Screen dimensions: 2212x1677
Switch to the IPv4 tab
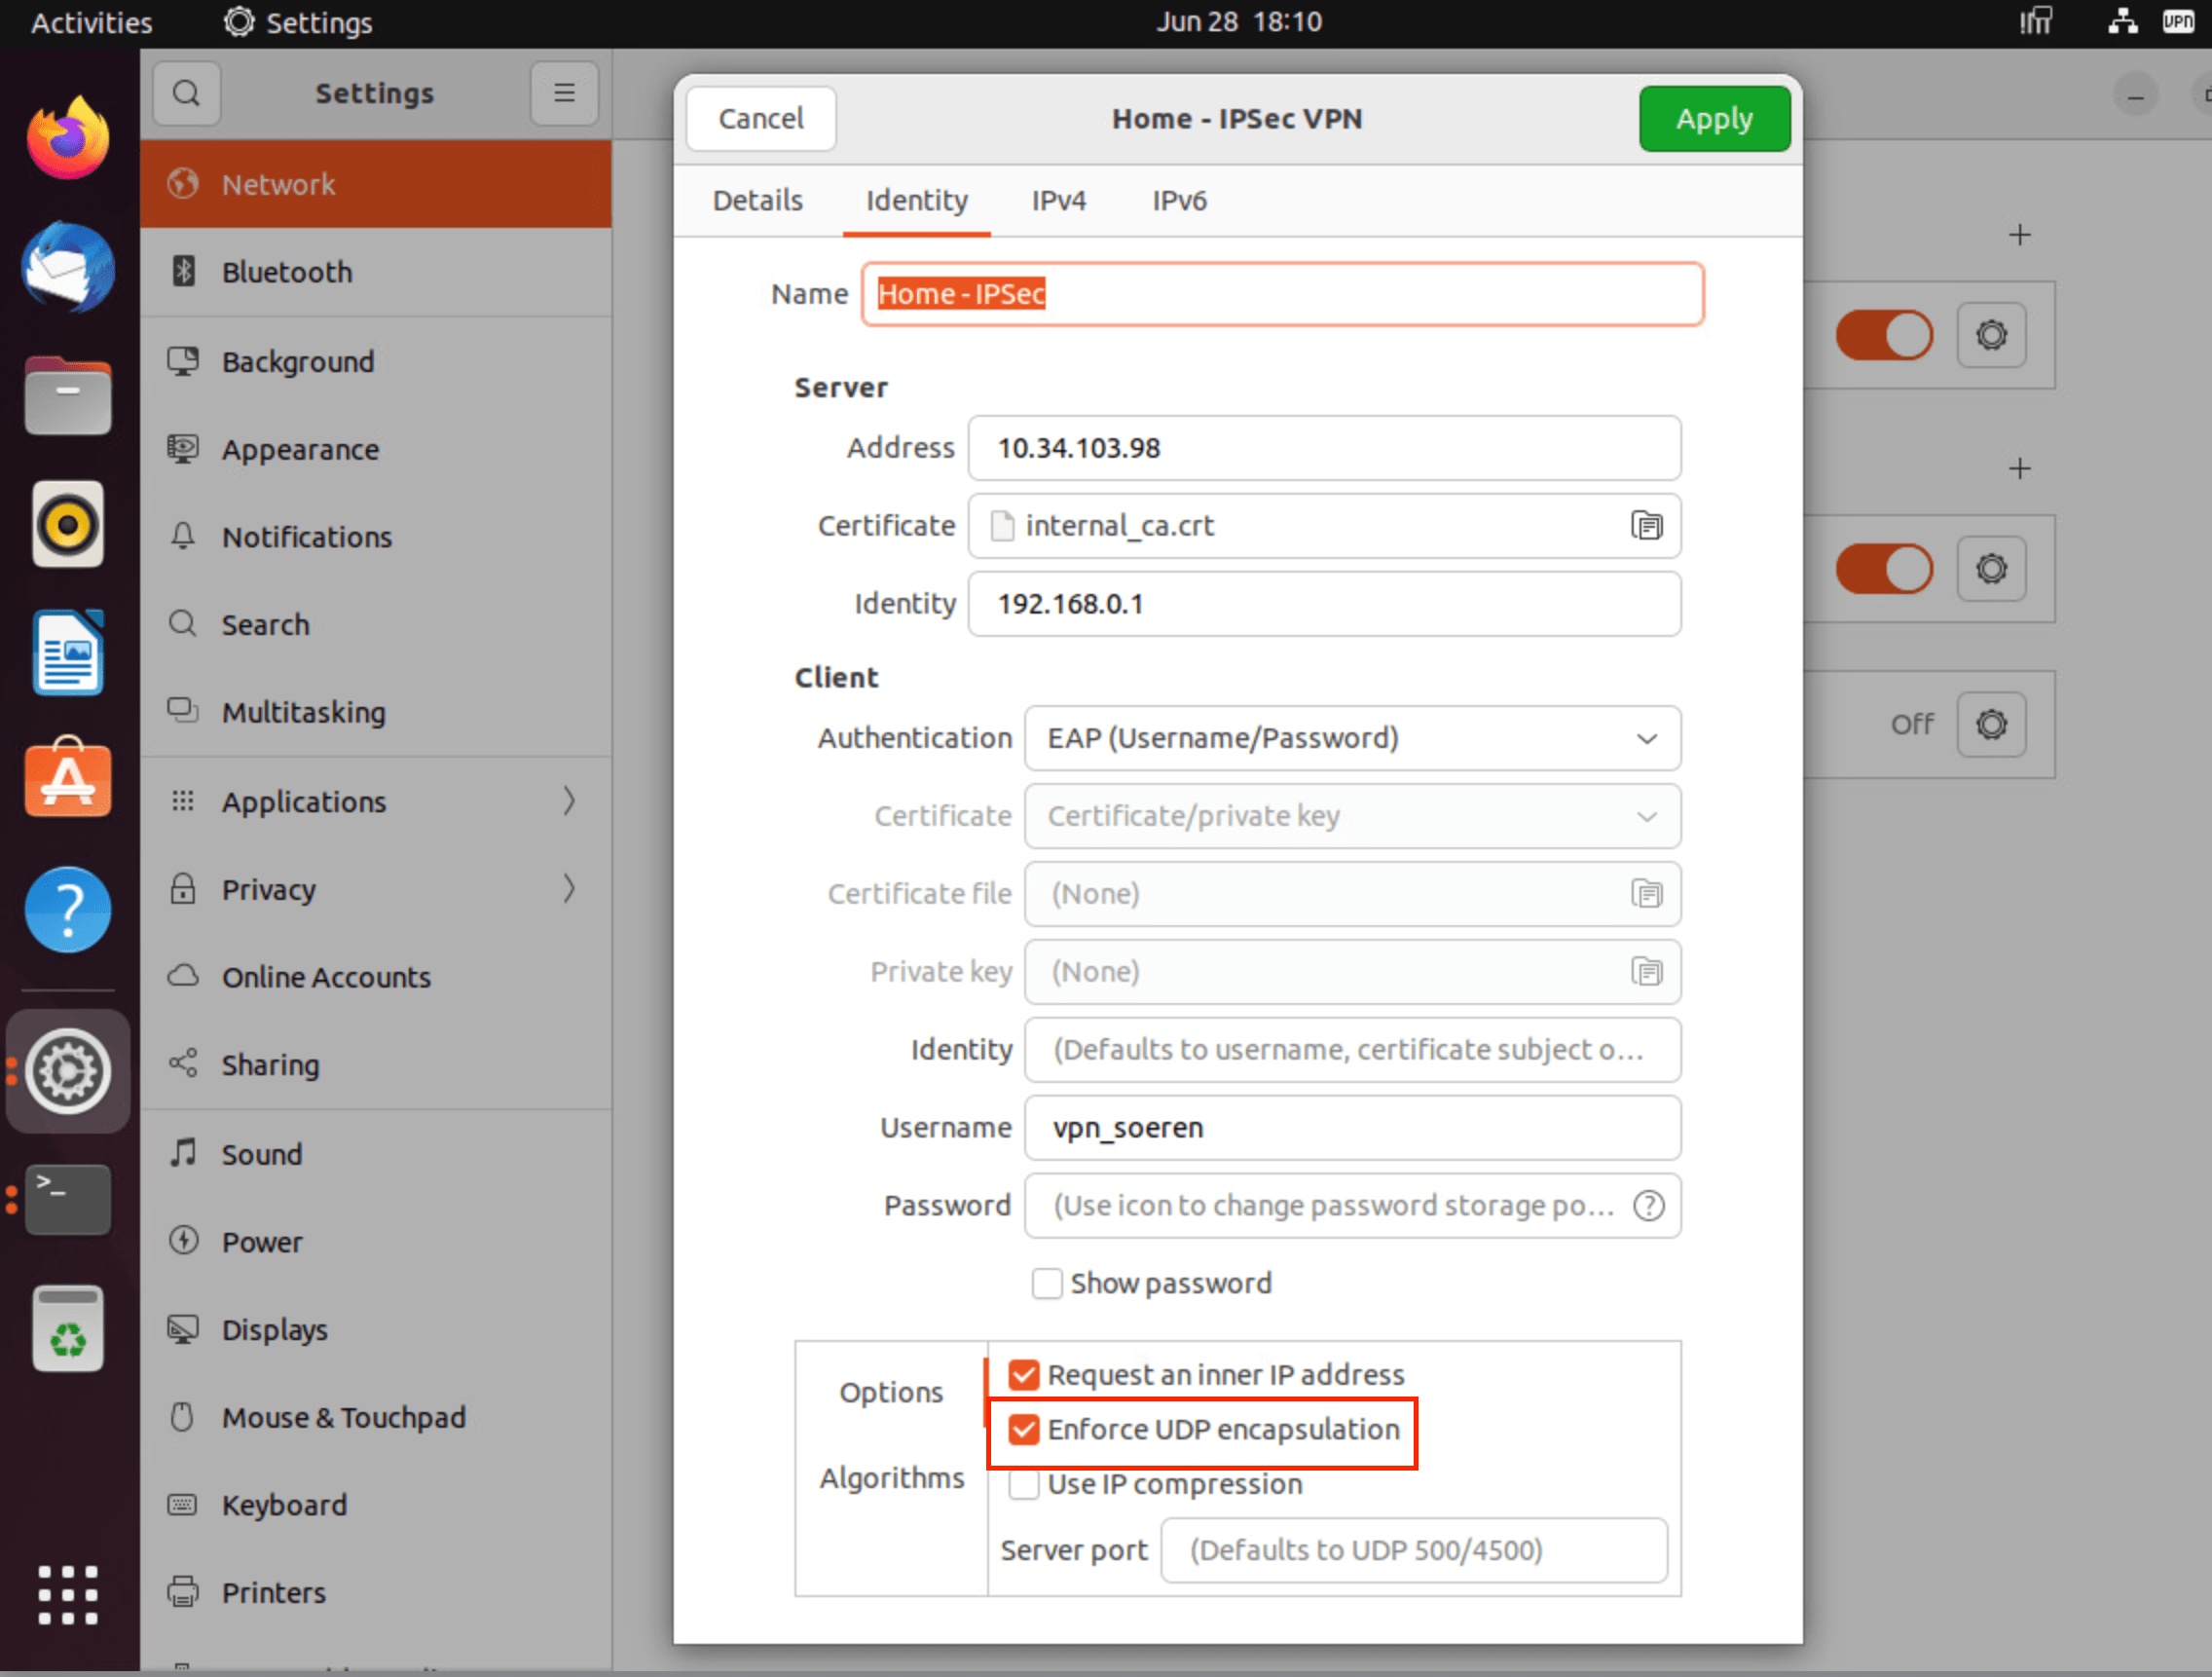(x=1058, y=200)
